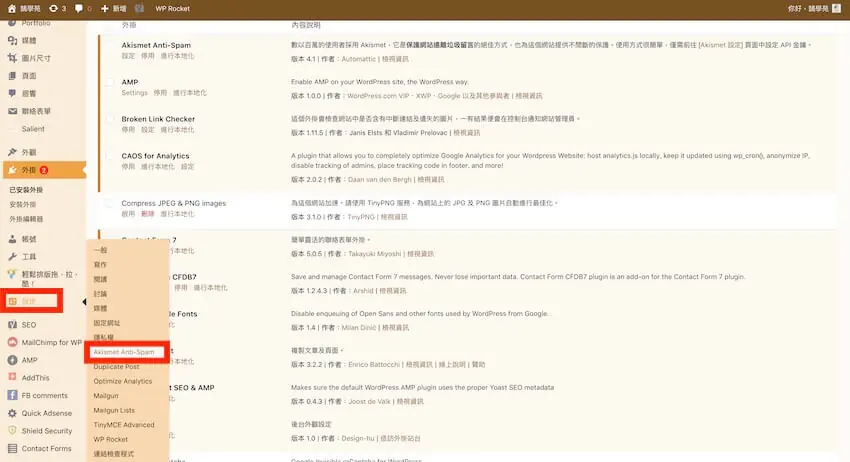
Task: Open the plugin editor submenu item 外掛編輯器
Action: tap(26, 219)
